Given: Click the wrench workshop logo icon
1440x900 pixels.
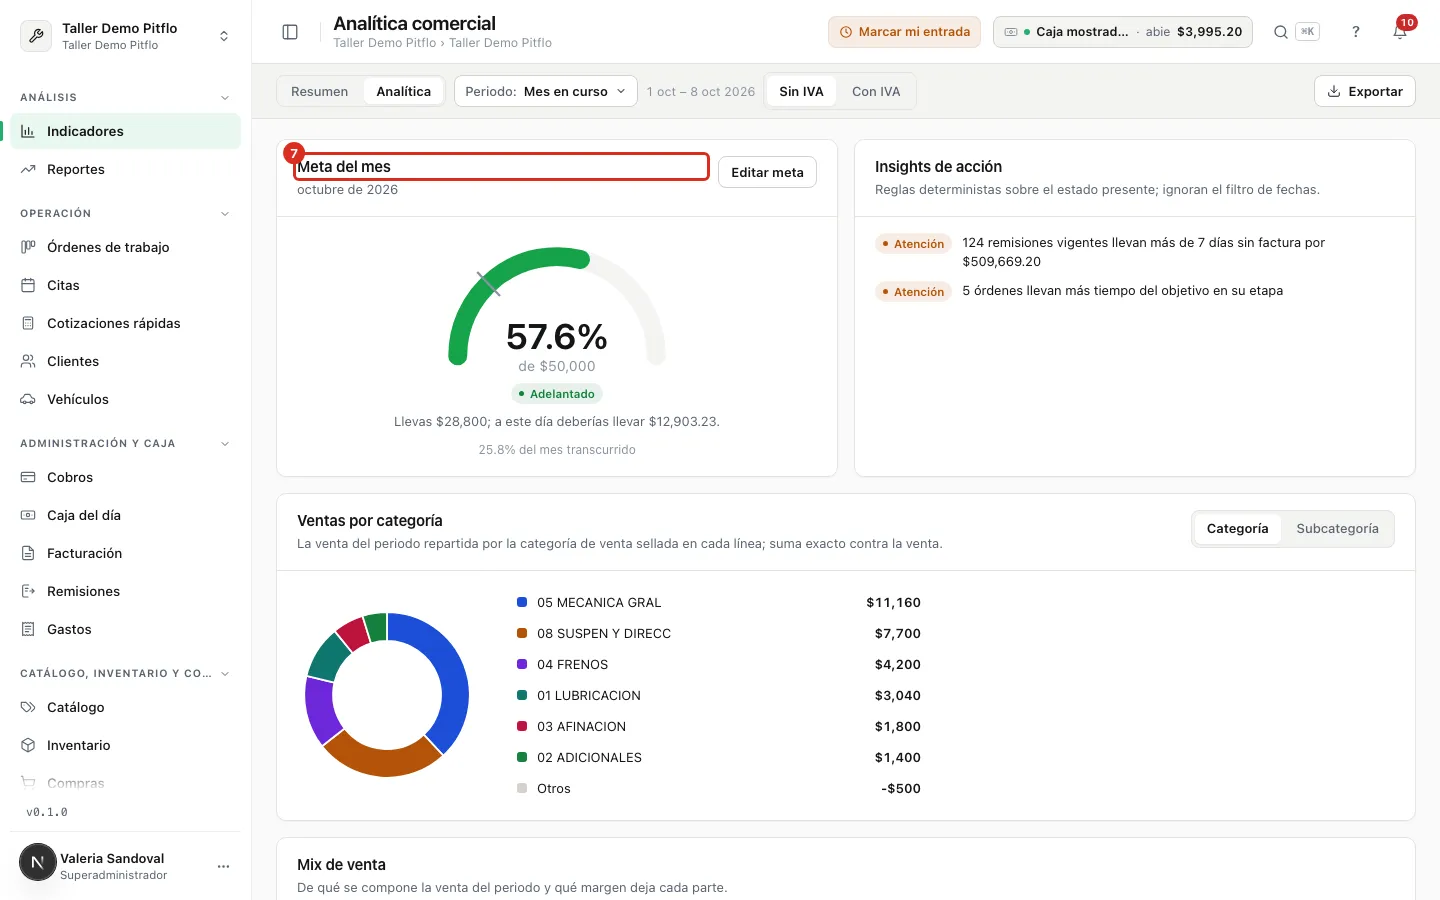Looking at the screenshot, I should [x=36, y=36].
